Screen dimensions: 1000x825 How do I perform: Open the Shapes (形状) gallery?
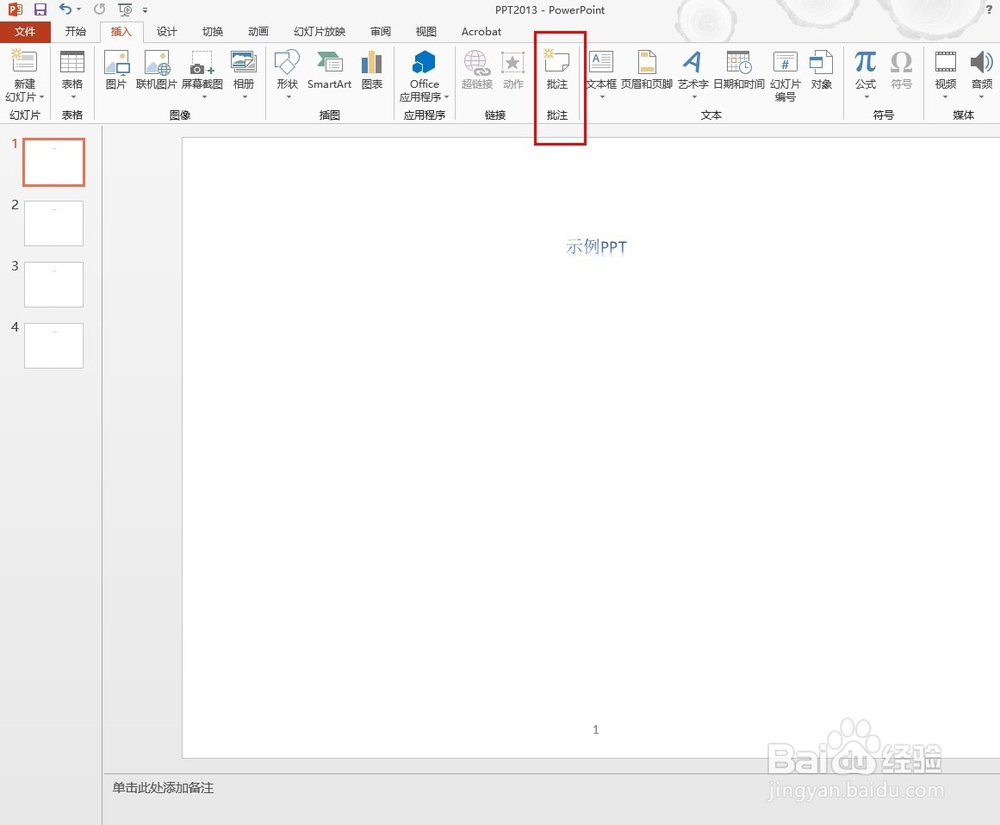[x=287, y=62]
